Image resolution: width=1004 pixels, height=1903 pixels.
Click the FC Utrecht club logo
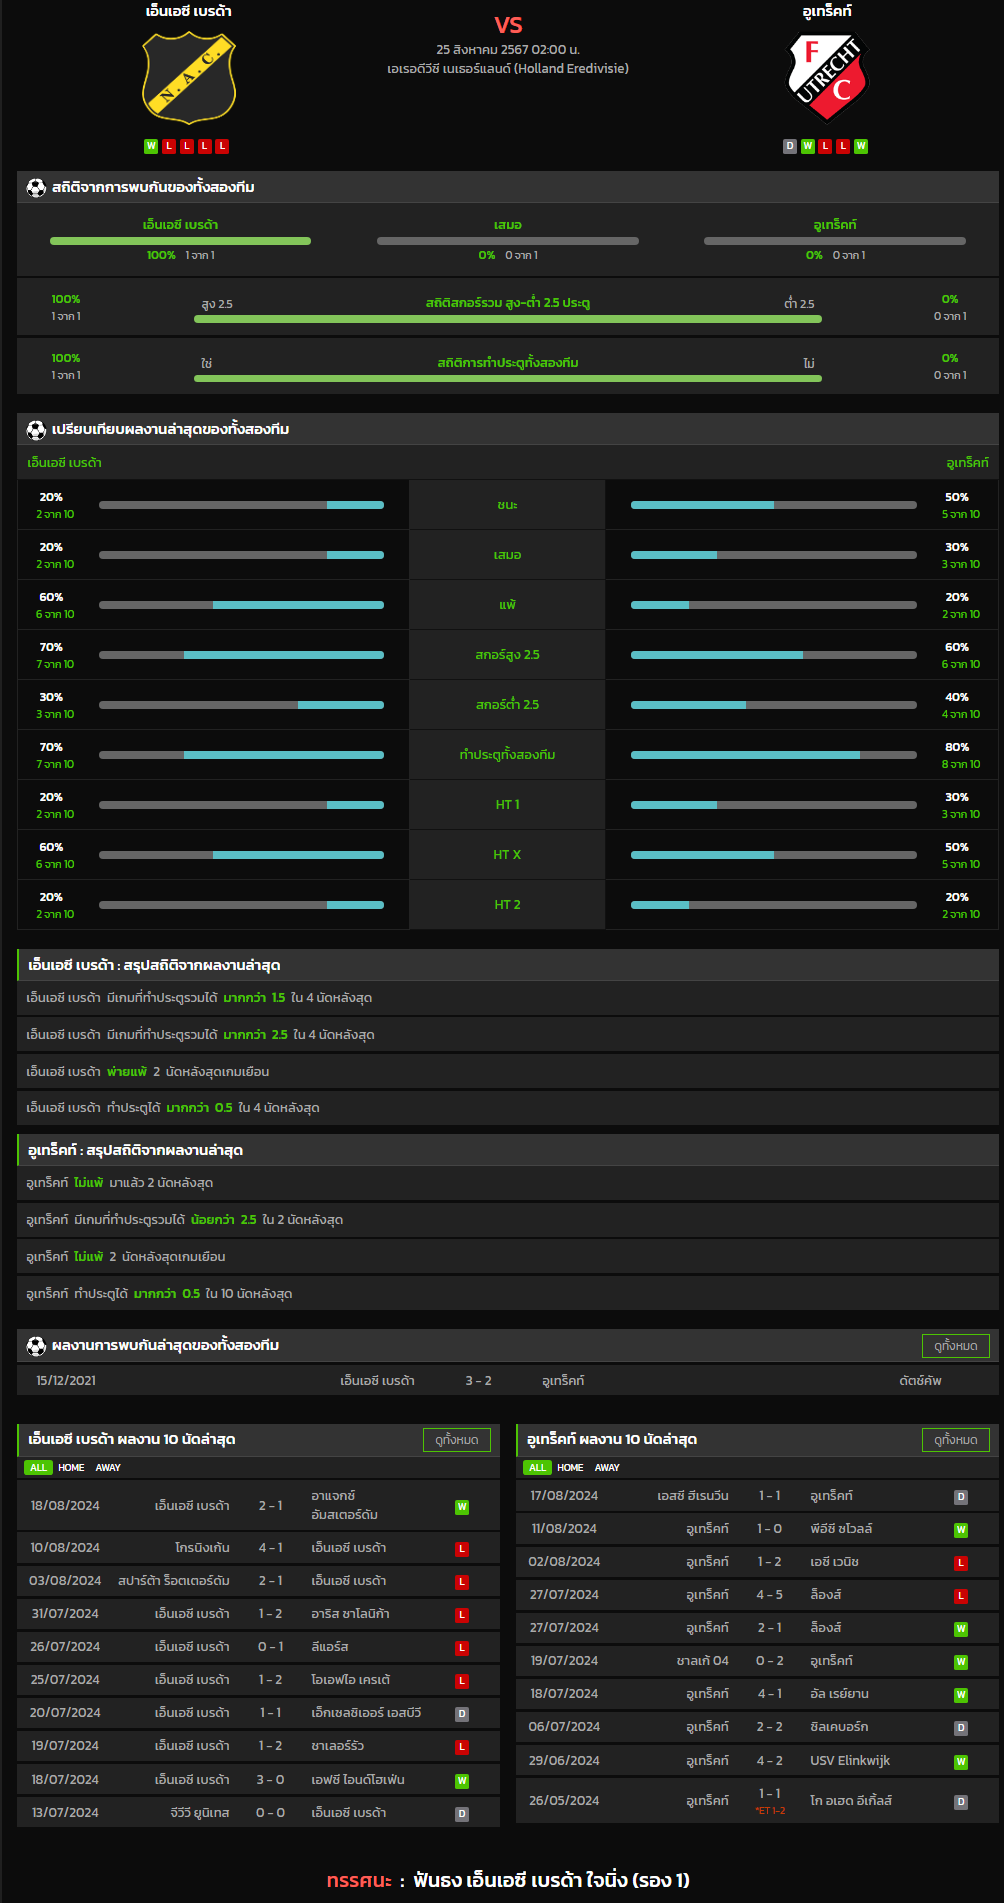click(827, 78)
